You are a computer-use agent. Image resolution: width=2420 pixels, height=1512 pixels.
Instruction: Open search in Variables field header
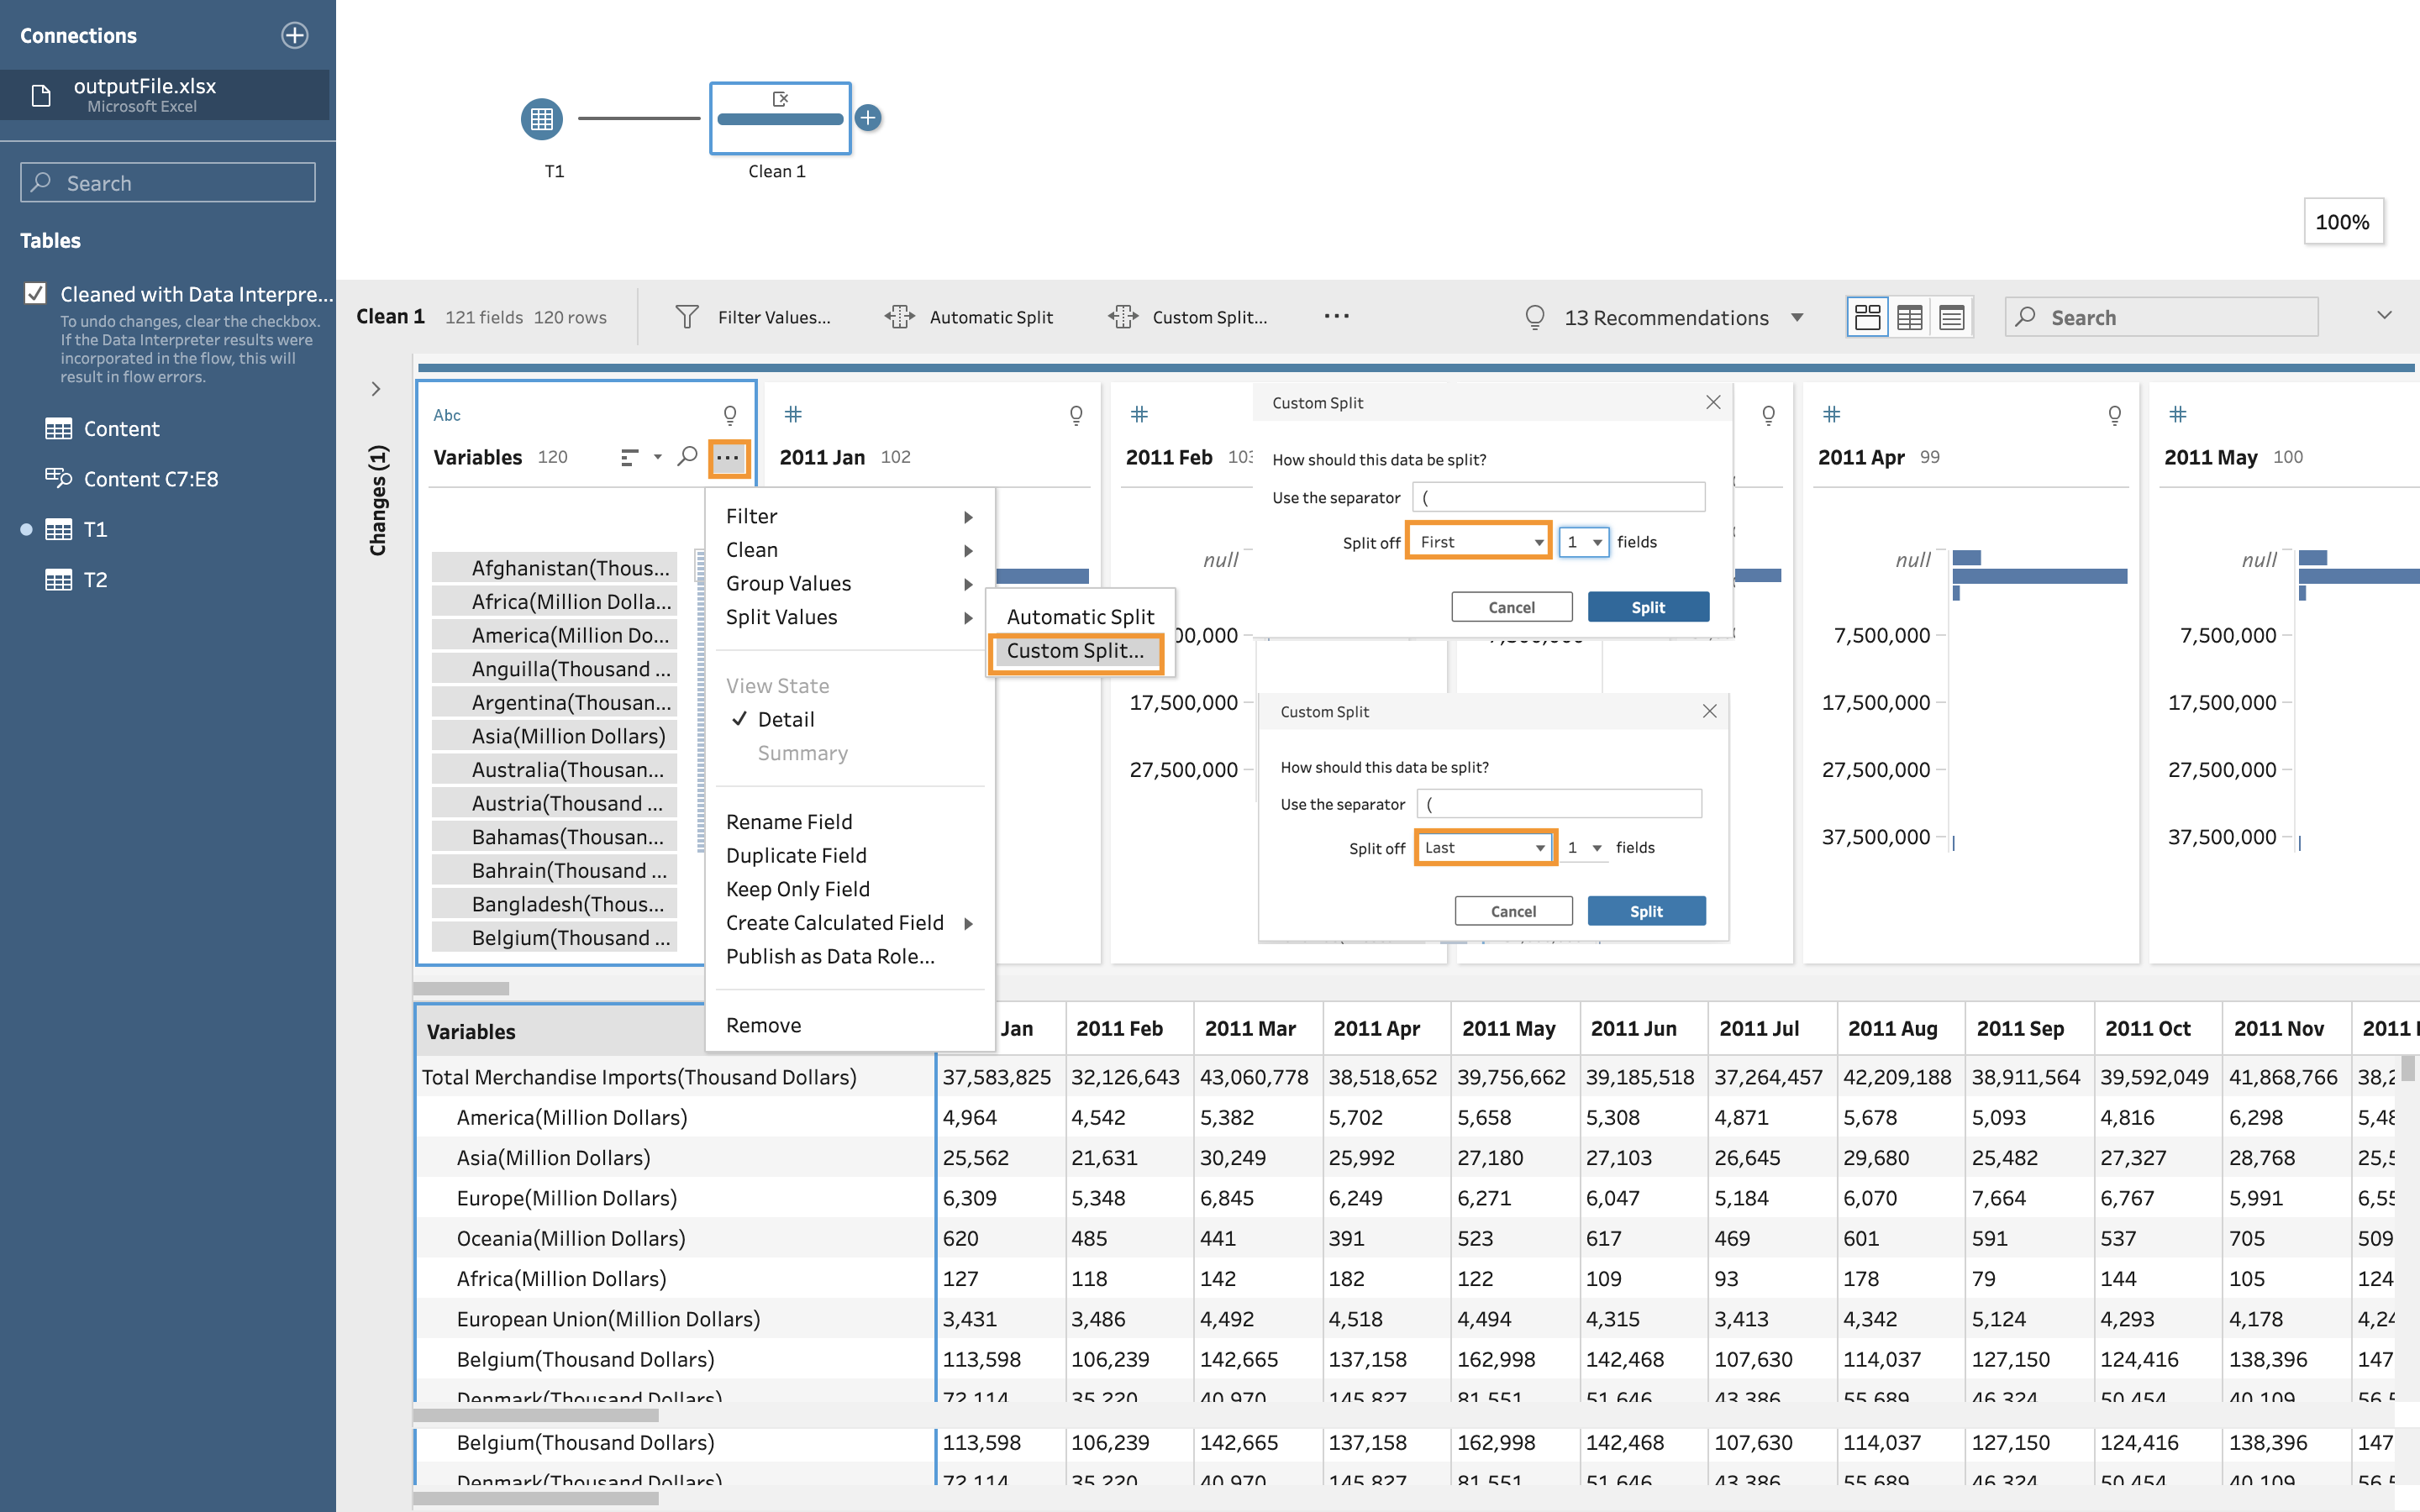click(x=687, y=457)
